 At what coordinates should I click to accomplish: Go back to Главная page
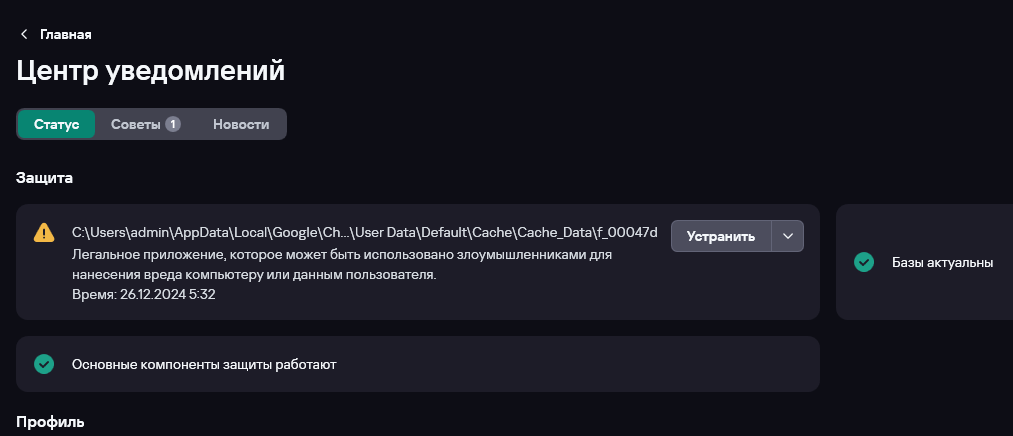pos(65,34)
